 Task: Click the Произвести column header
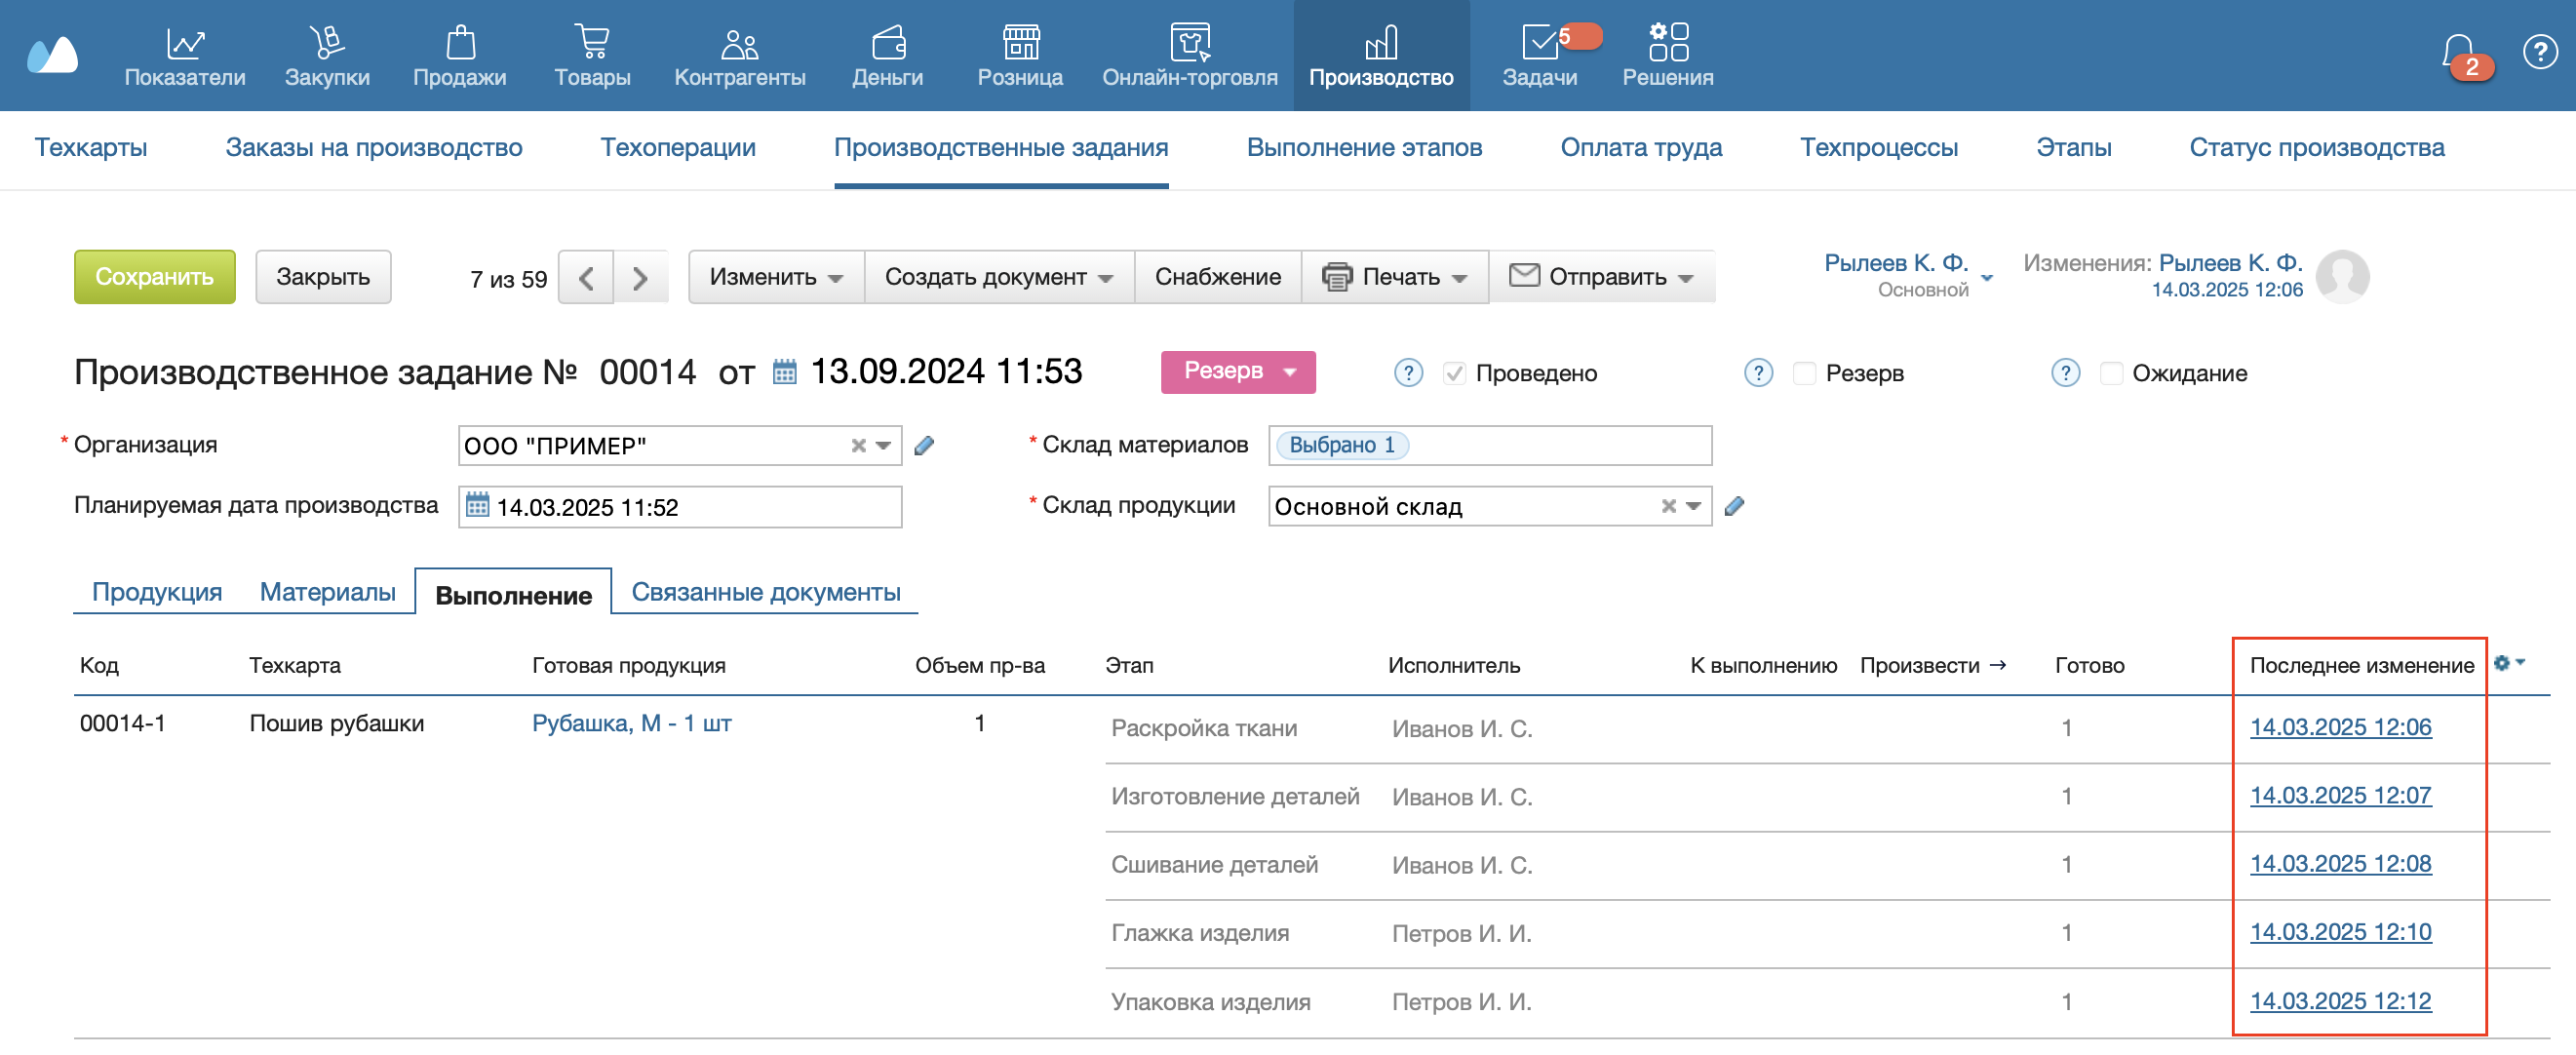click(x=1933, y=666)
